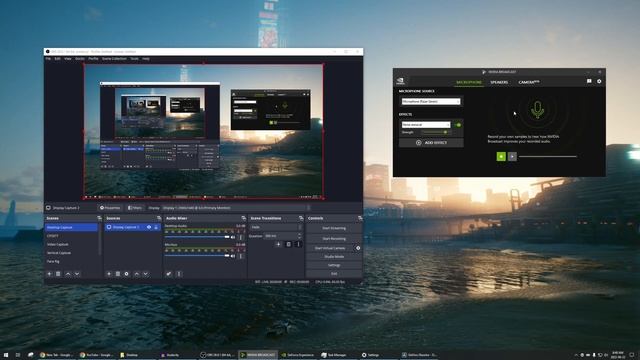The height and width of the screenshot is (360, 640).
Task: Toggle visibility of Display Capture source
Action: click(149, 227)
